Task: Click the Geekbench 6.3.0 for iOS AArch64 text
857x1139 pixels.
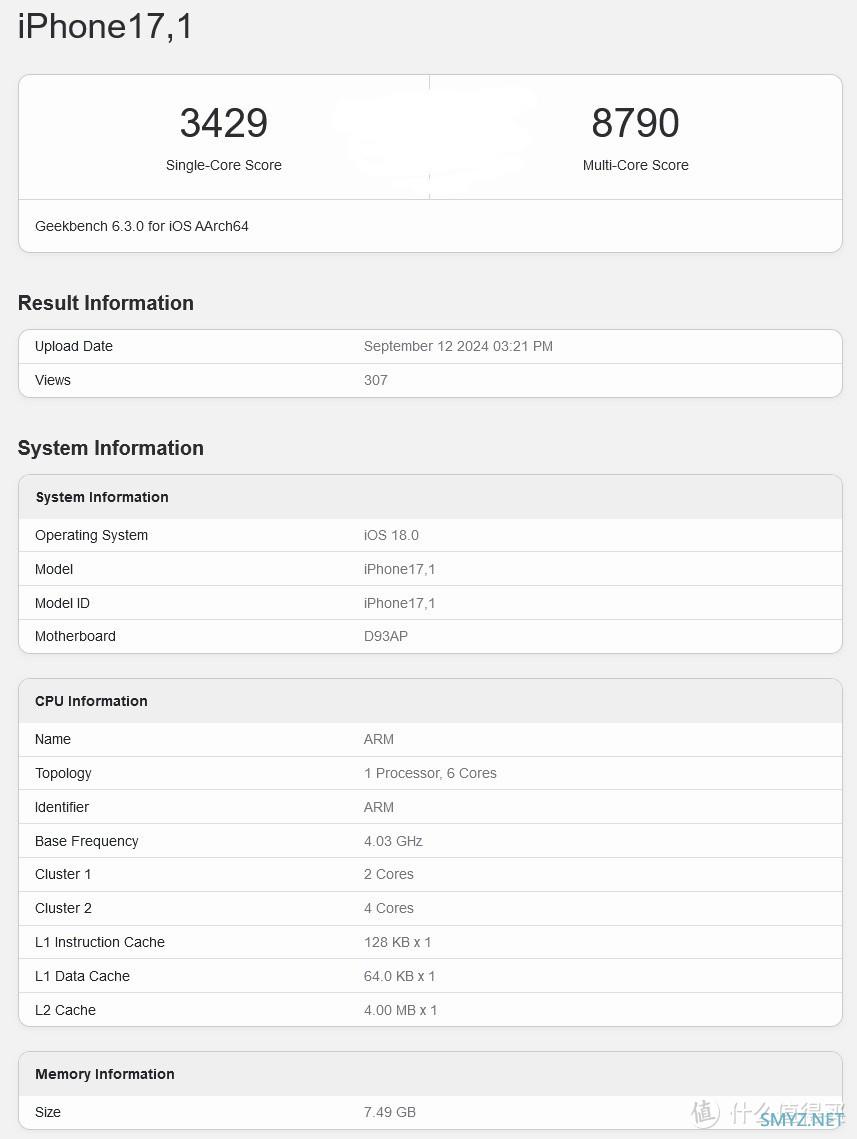Action: point(142,226)
